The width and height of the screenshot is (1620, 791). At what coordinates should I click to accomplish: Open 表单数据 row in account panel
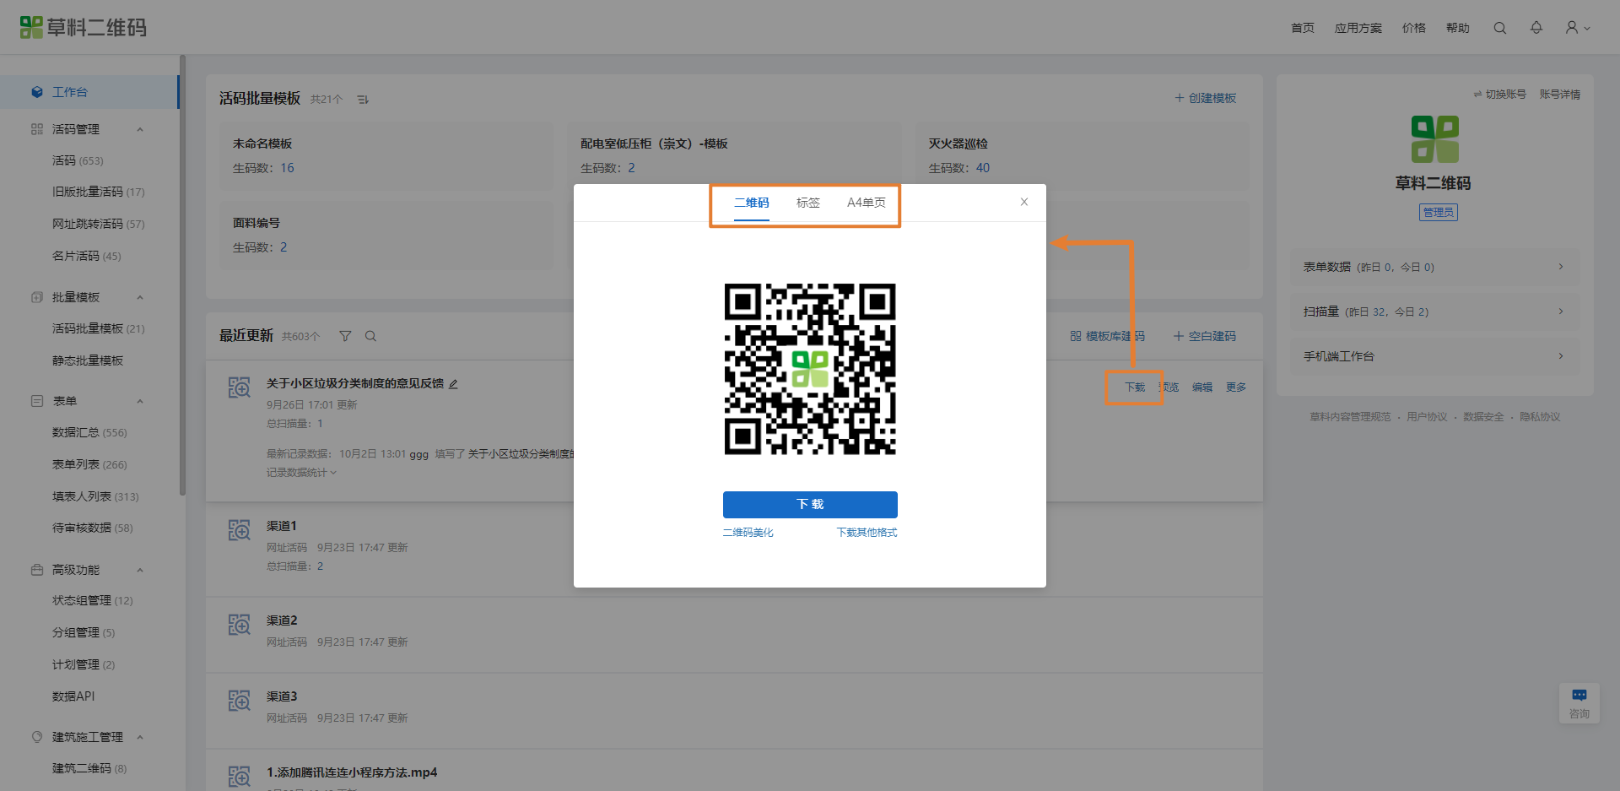(1435, 267)
